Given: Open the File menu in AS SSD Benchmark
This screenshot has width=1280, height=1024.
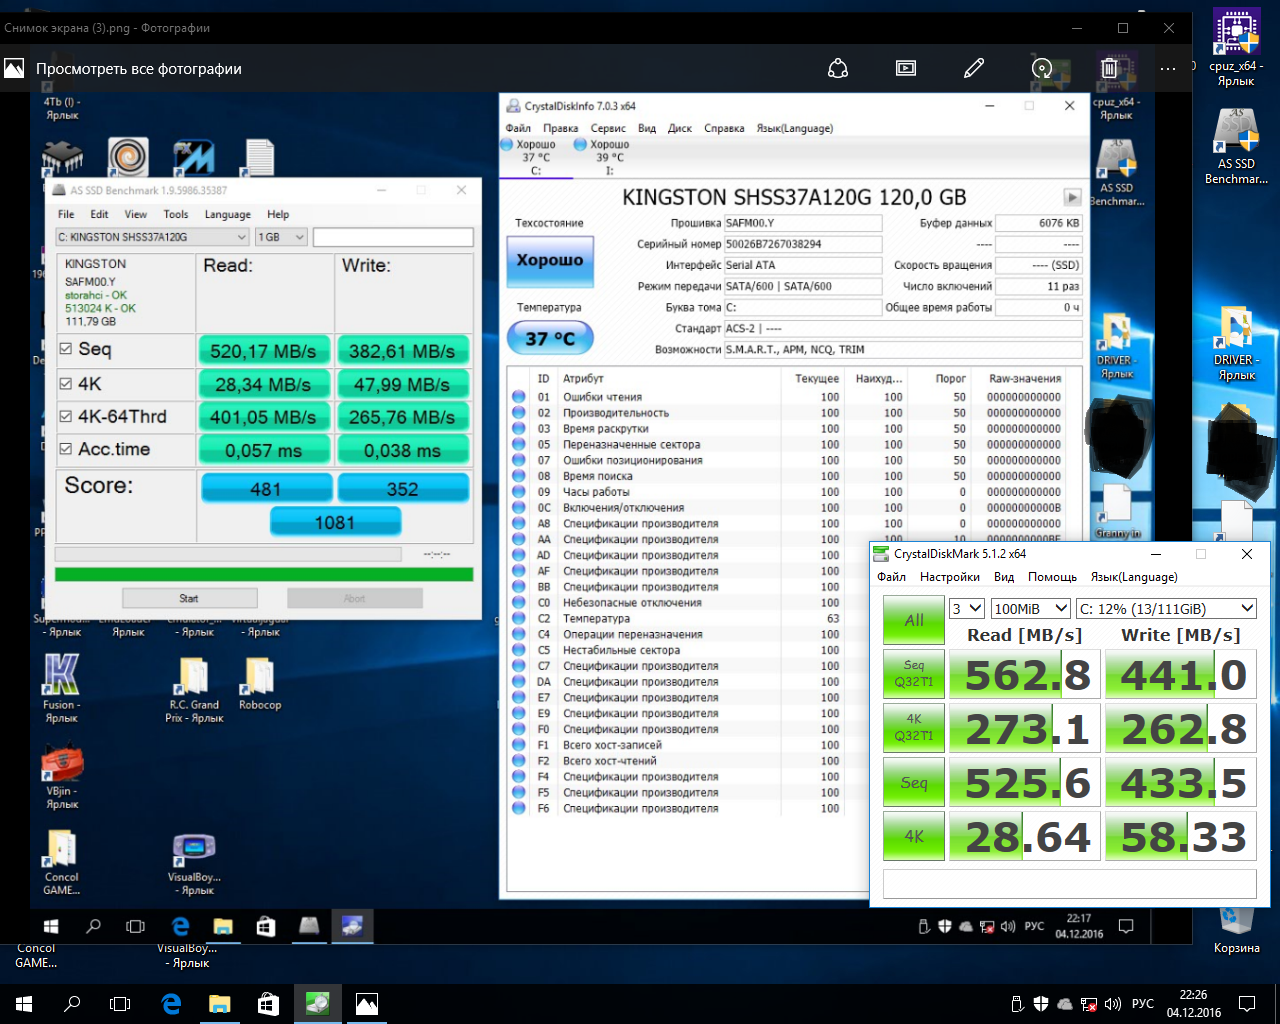Looking at the screenshot, I should [x=66, y=214].
